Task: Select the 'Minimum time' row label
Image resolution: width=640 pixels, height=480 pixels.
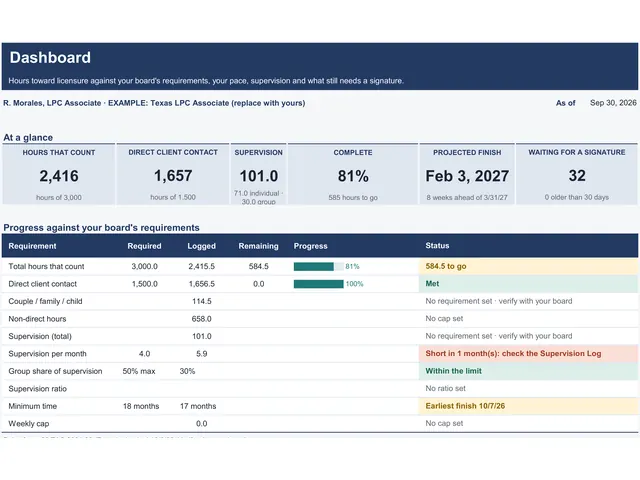Action: [33, 406]
